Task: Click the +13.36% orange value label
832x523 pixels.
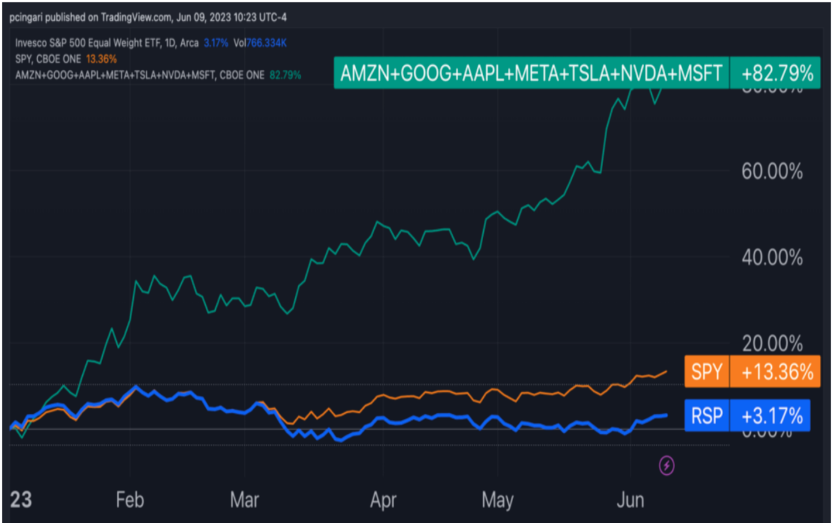Action: [x=776, y=371]
